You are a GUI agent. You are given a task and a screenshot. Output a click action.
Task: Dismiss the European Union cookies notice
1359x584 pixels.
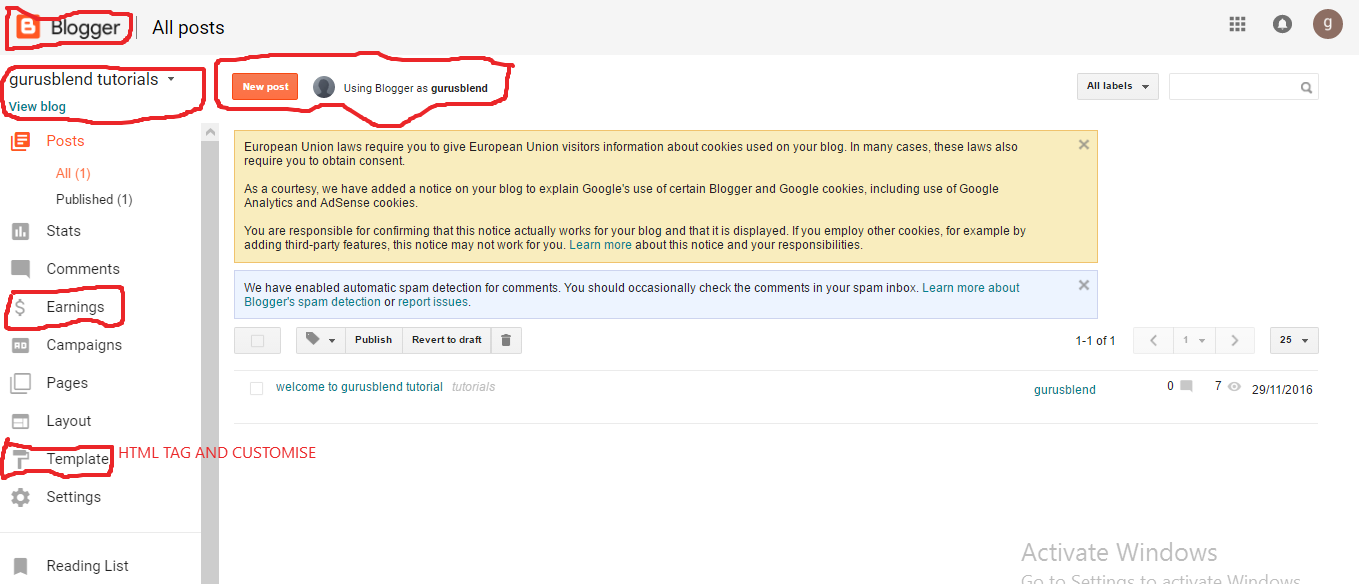[1083, 144]
